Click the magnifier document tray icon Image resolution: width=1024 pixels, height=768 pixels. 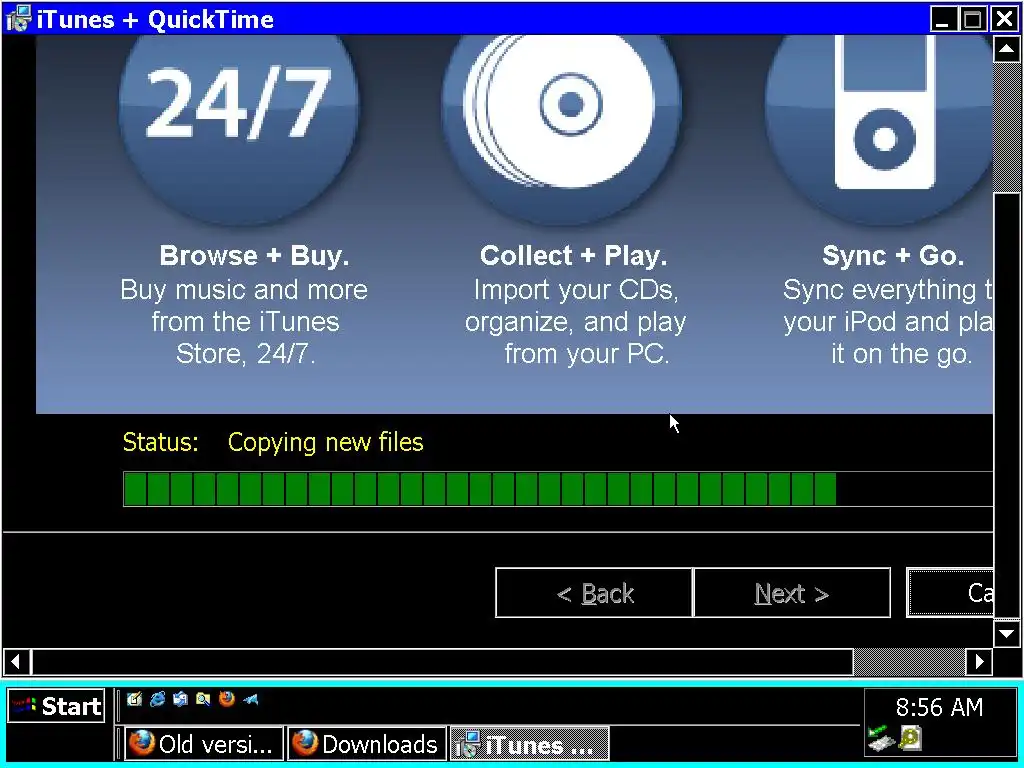[x=910, y=738]
